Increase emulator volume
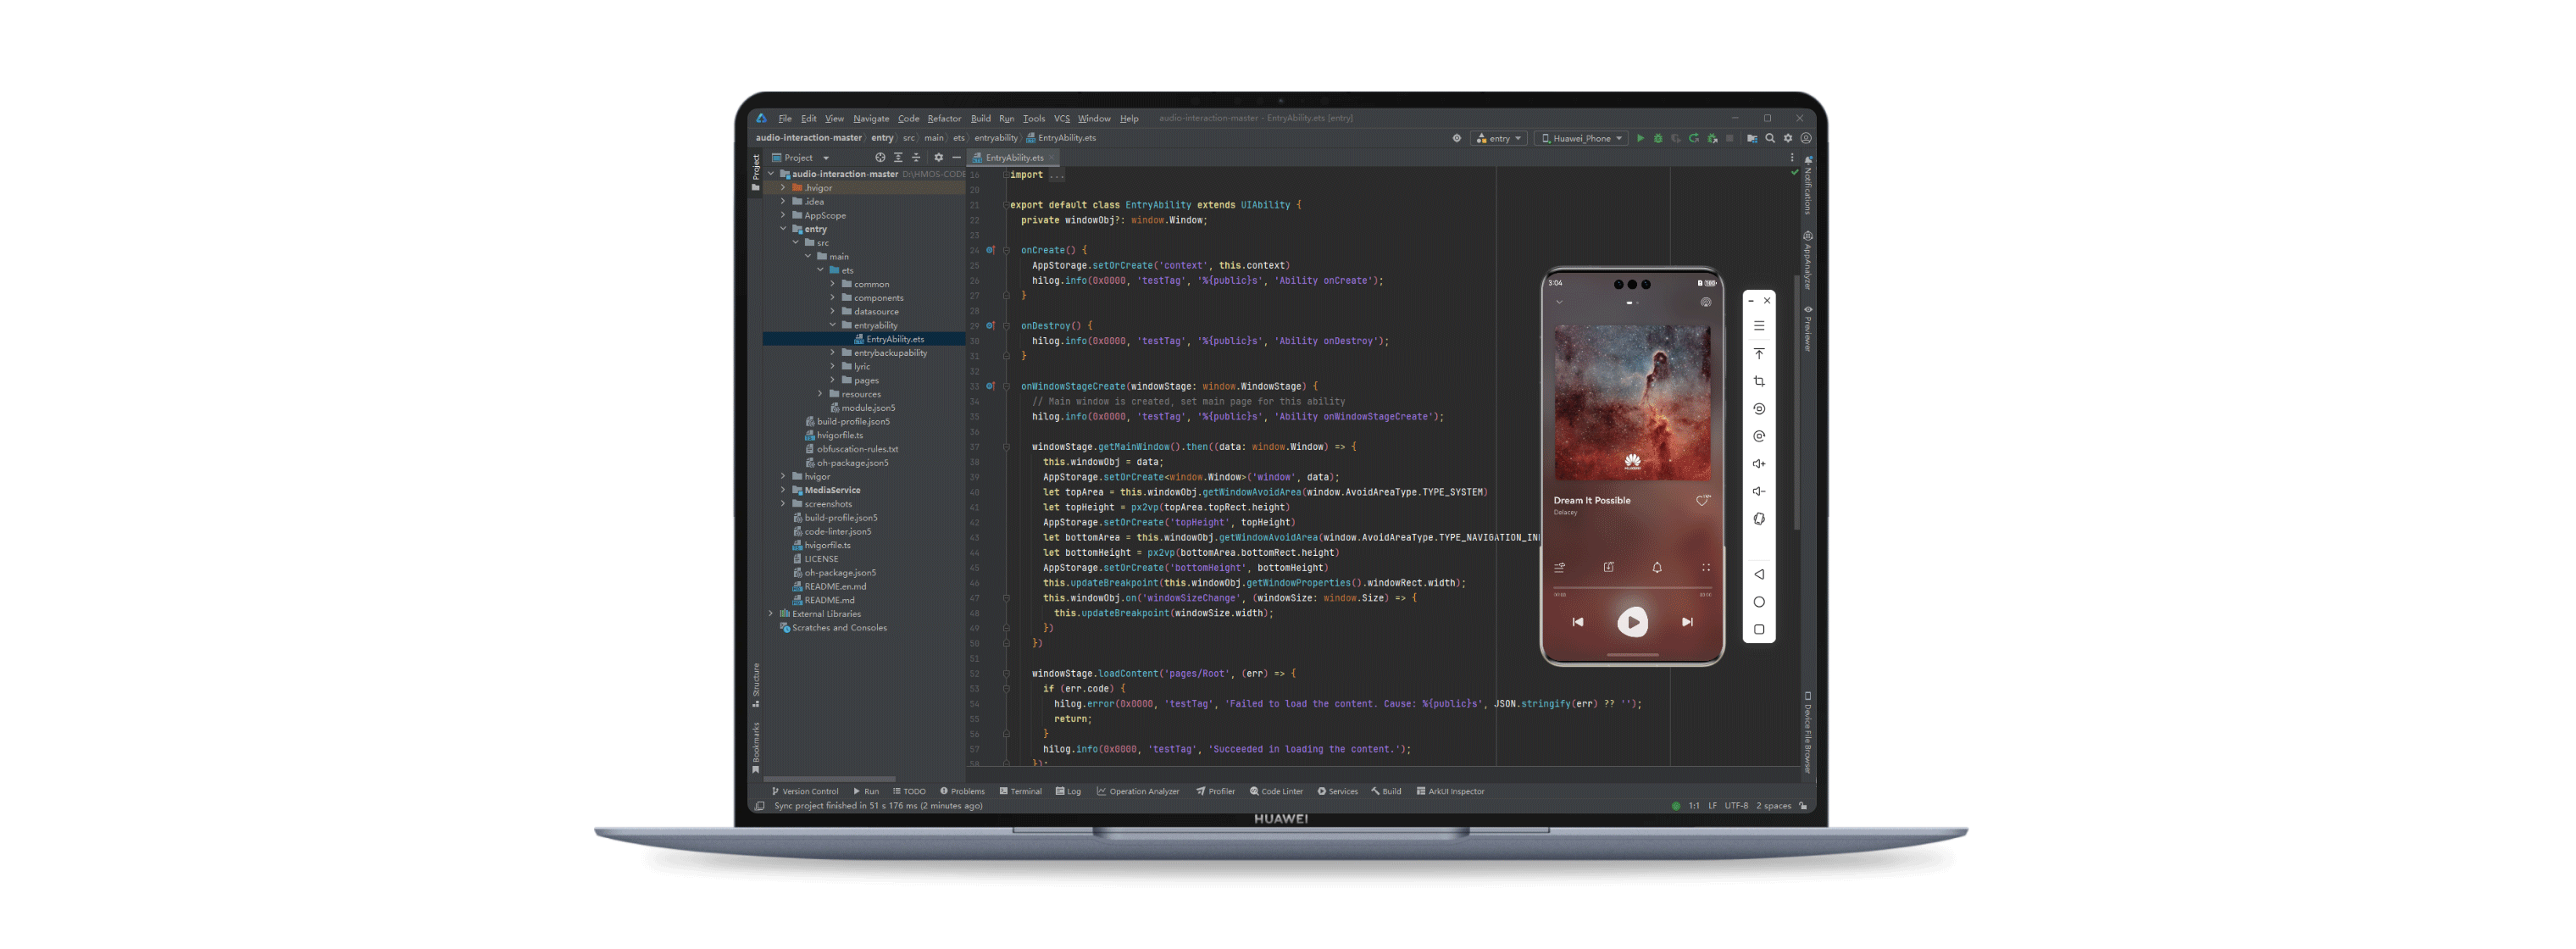 click(1759, 463)
